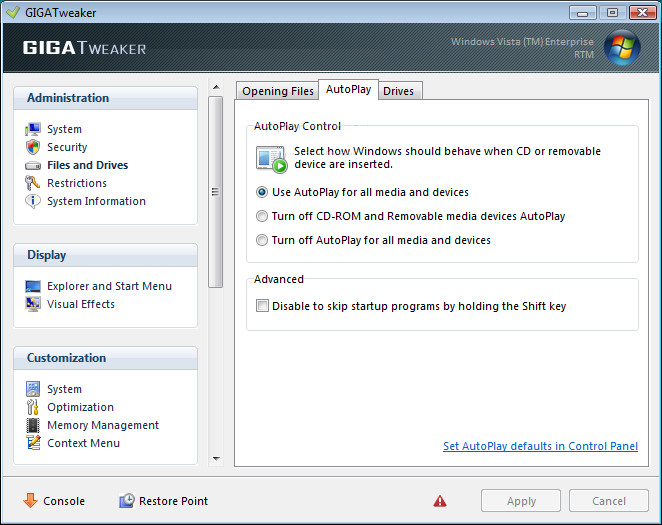Image resolution: width=662 pixels, height=525 pixels.
Task: Open Context Menu section
Action: (83, 443)
